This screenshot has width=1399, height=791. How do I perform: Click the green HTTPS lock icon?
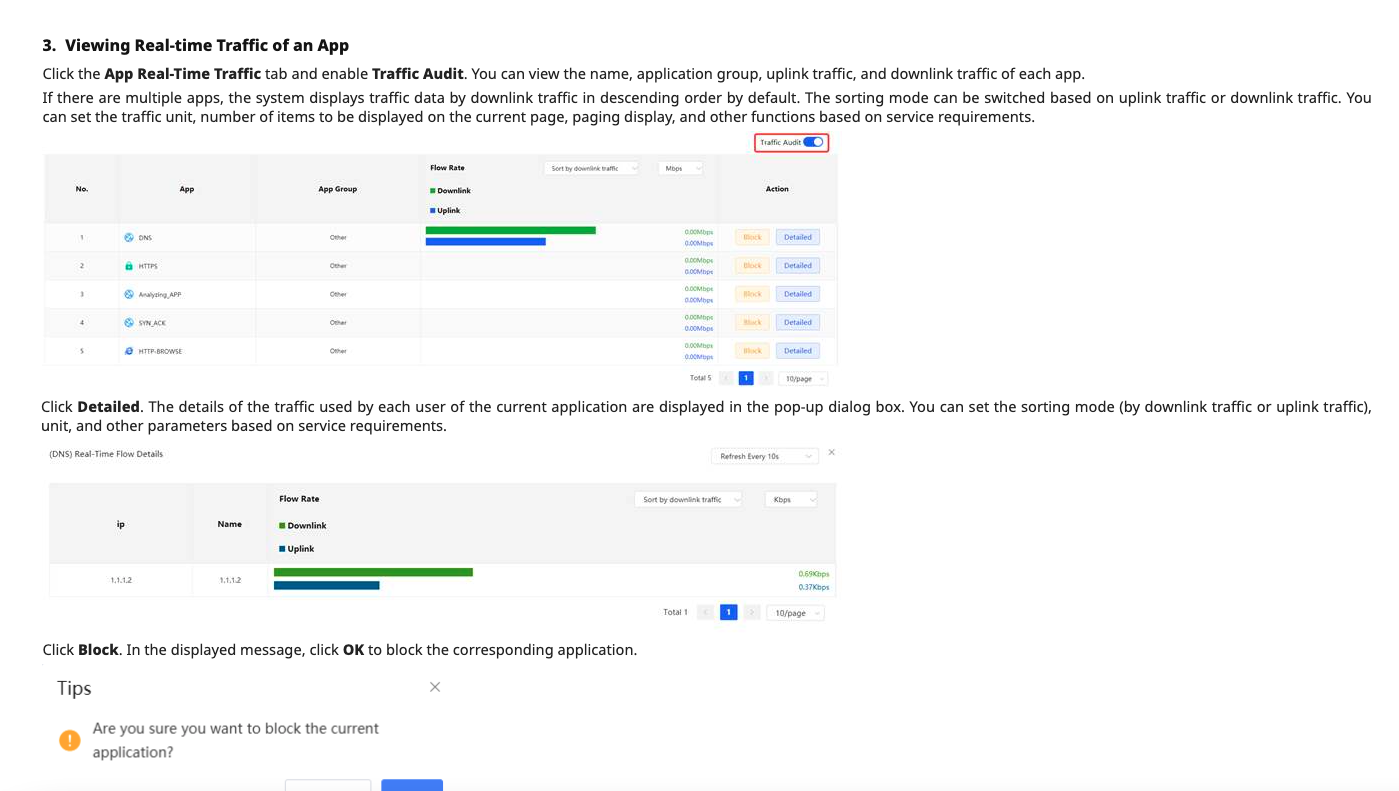tap(129, 266)
